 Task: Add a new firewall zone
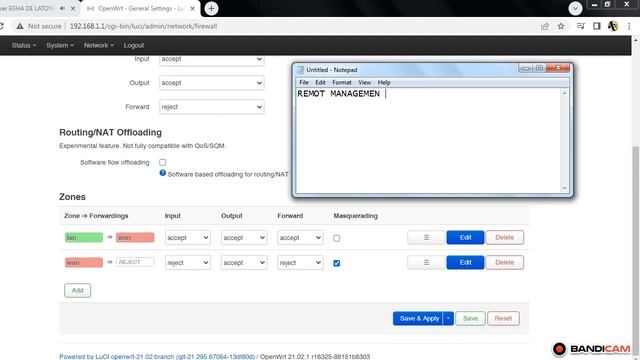point(78,291)
